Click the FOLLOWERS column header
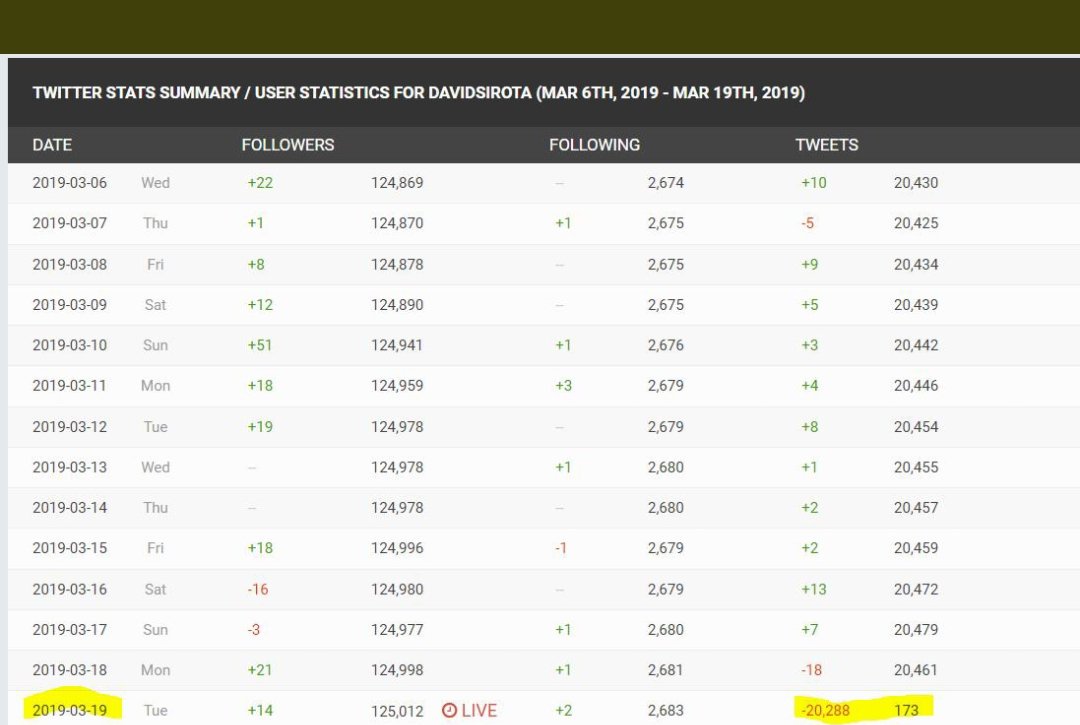This screenshot has width=1080, height=725. (x=288, y=145)
